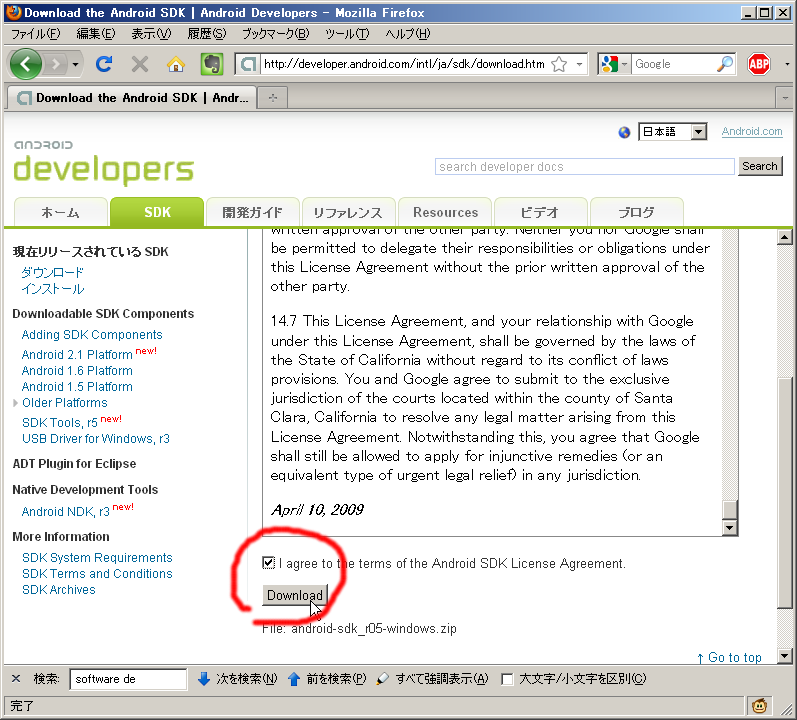Switch to the ブログ tab
This screenshot has width=797, height=720.
(x=636, y=212)
